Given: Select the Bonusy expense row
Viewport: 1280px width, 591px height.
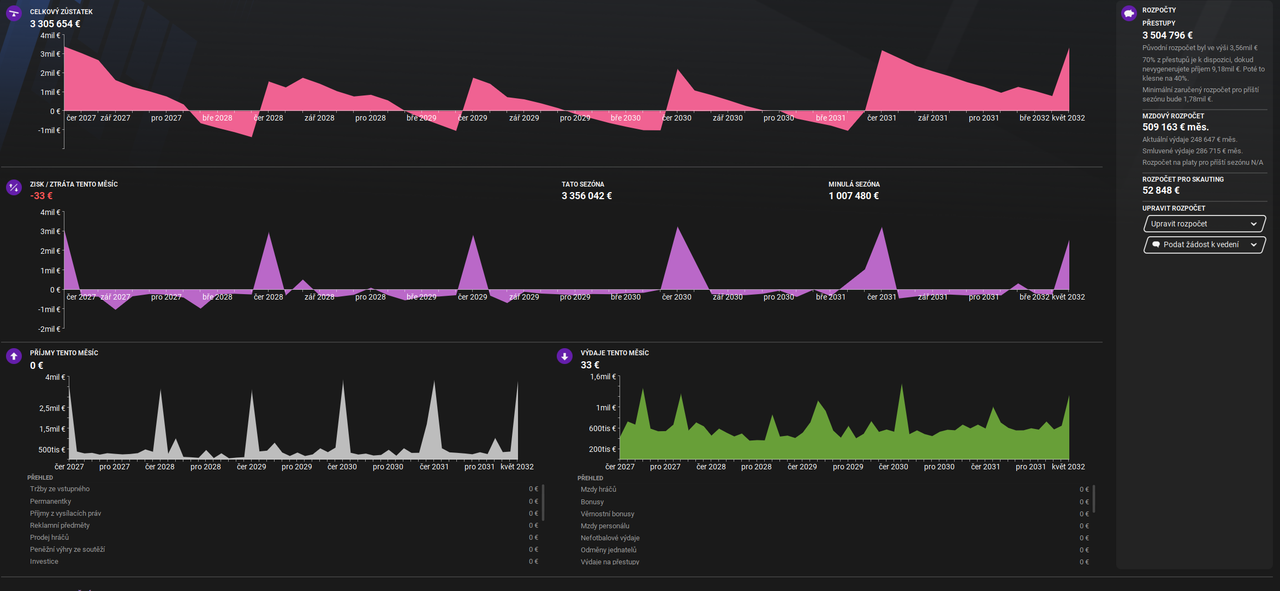Looking at the screenshot, I should 835,501.
